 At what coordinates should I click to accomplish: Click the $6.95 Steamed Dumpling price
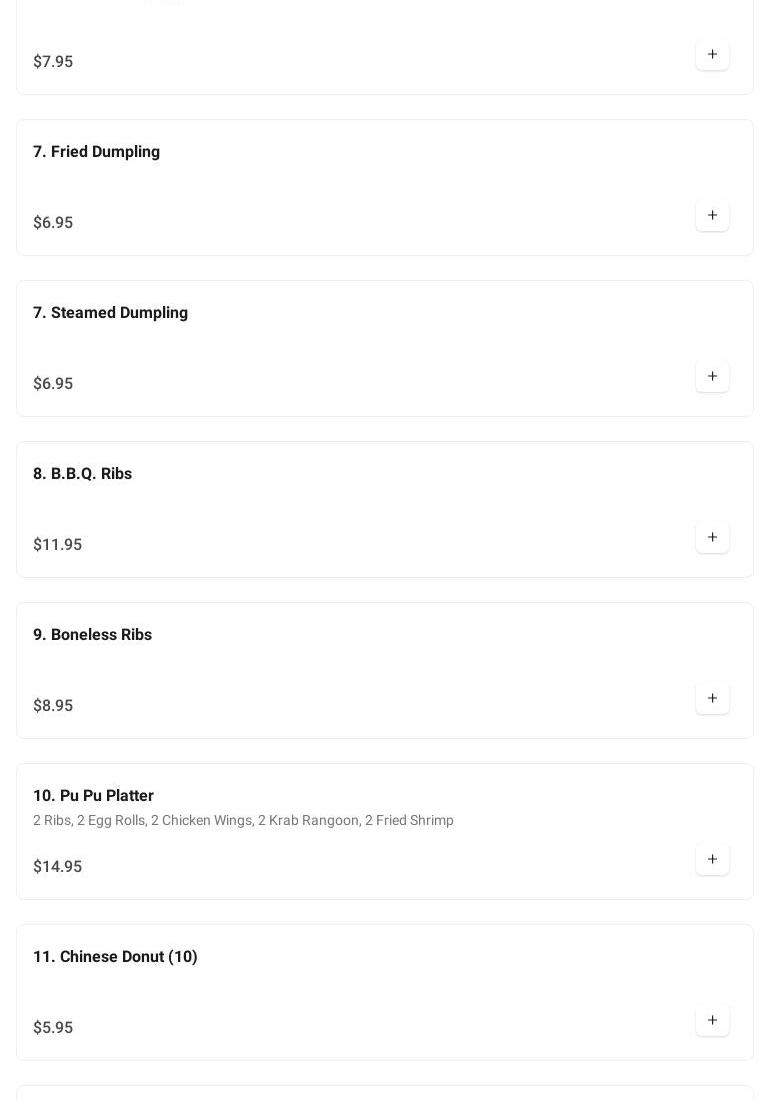pyautogui.click(x=53, y=384)
